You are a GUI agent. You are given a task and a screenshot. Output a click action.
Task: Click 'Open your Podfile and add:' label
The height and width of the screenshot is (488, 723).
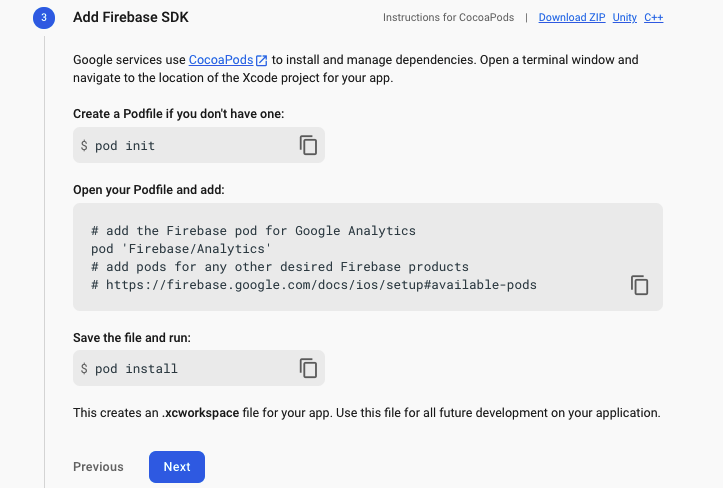[x=148, y=190]
